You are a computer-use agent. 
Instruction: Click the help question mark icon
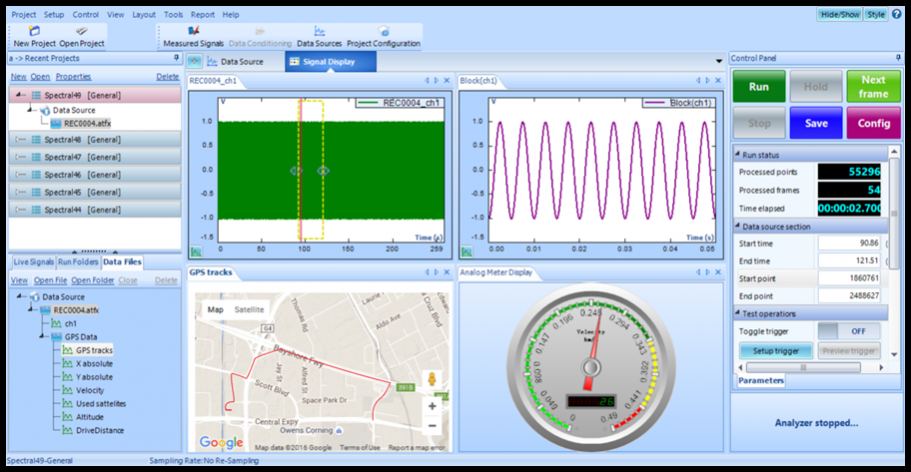pos(896,15)
